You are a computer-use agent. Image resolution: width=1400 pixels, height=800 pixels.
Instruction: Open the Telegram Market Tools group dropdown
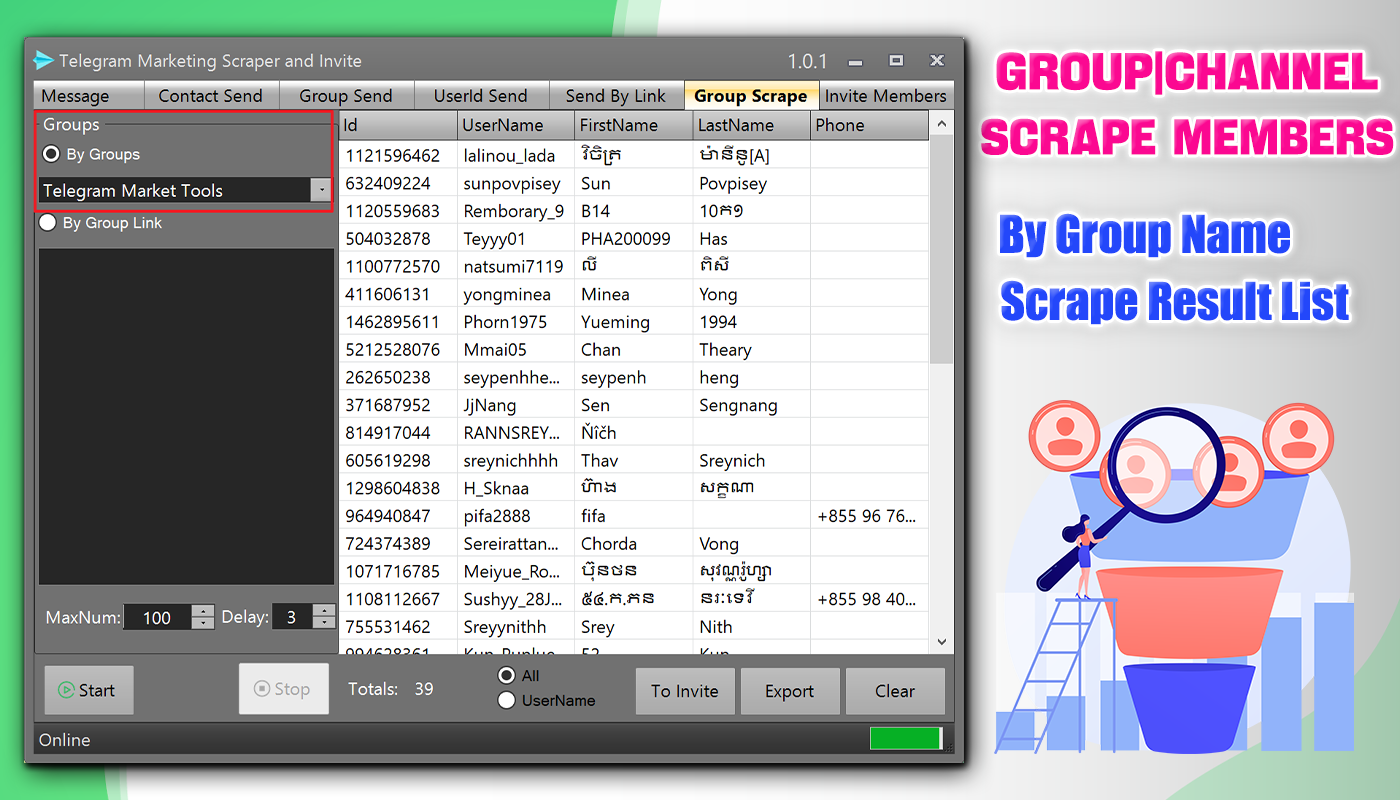coord(322,190)
